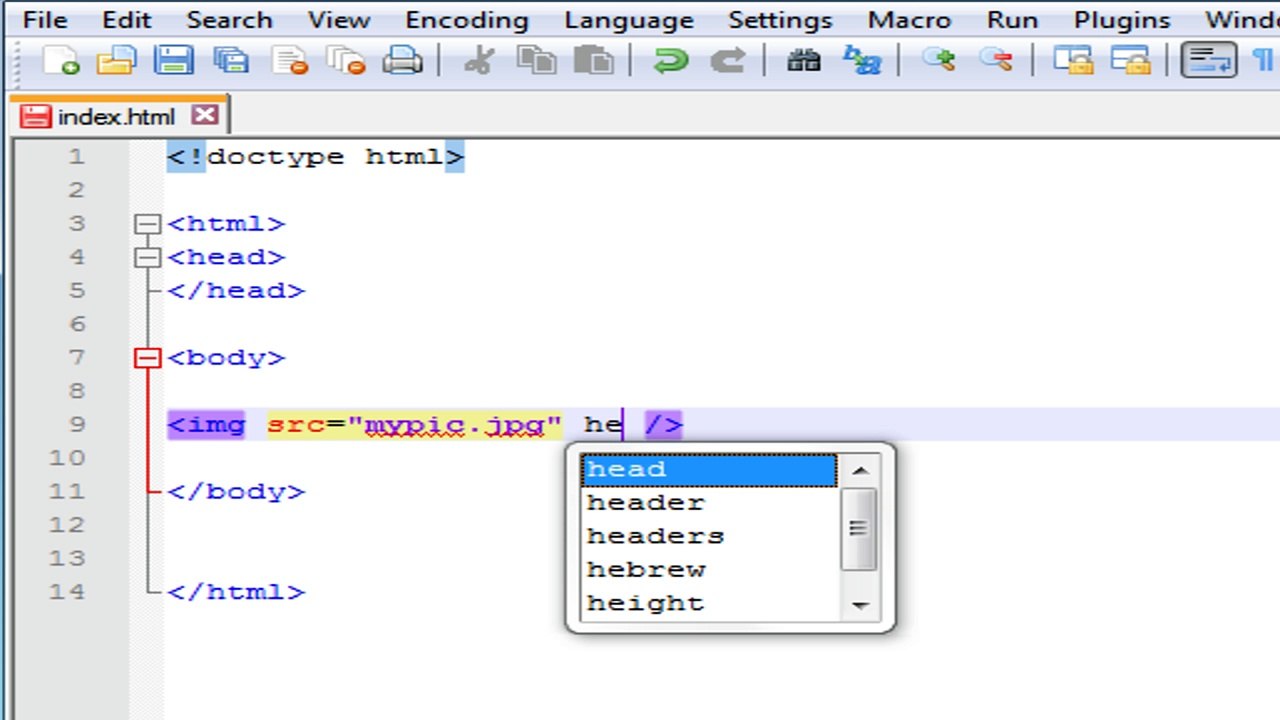Choose 'head' in the autocomplete list
Viewport: 1280px width, 720px height.
click(x=708, y=470)
